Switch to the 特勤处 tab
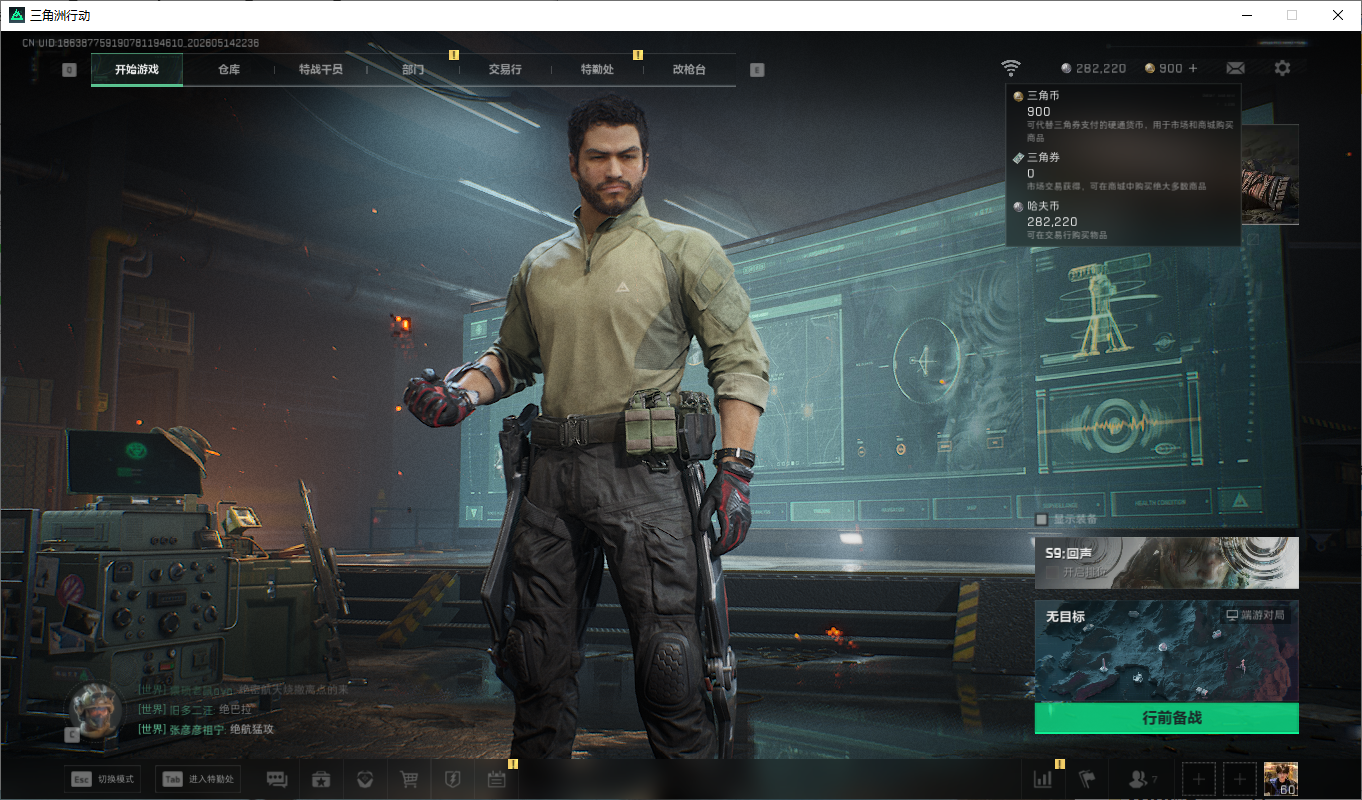This screenshot has height=800, width=1362. 597,70
